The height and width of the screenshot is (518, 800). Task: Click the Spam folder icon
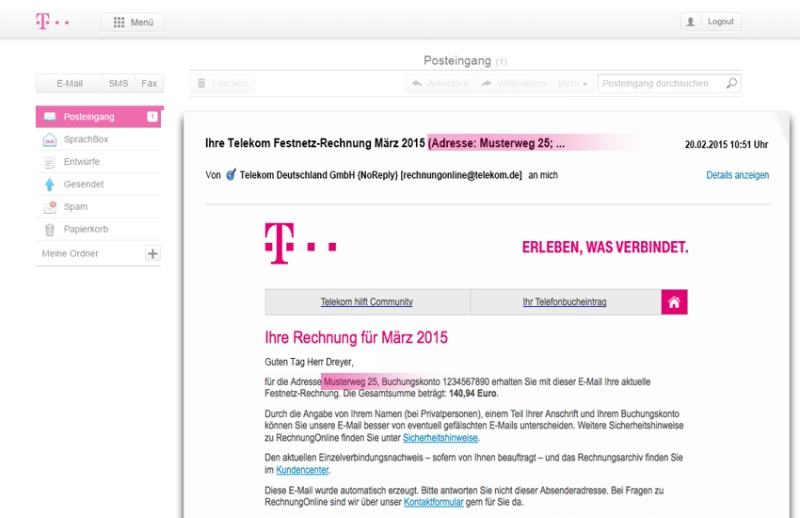[x=49, y=207]
